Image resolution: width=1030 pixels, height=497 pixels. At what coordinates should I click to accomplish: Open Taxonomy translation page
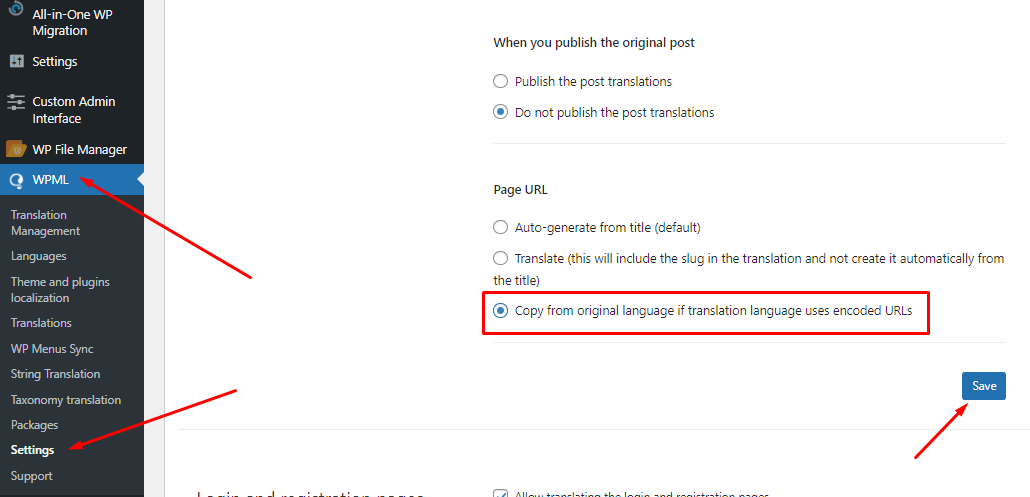(66, 400)
